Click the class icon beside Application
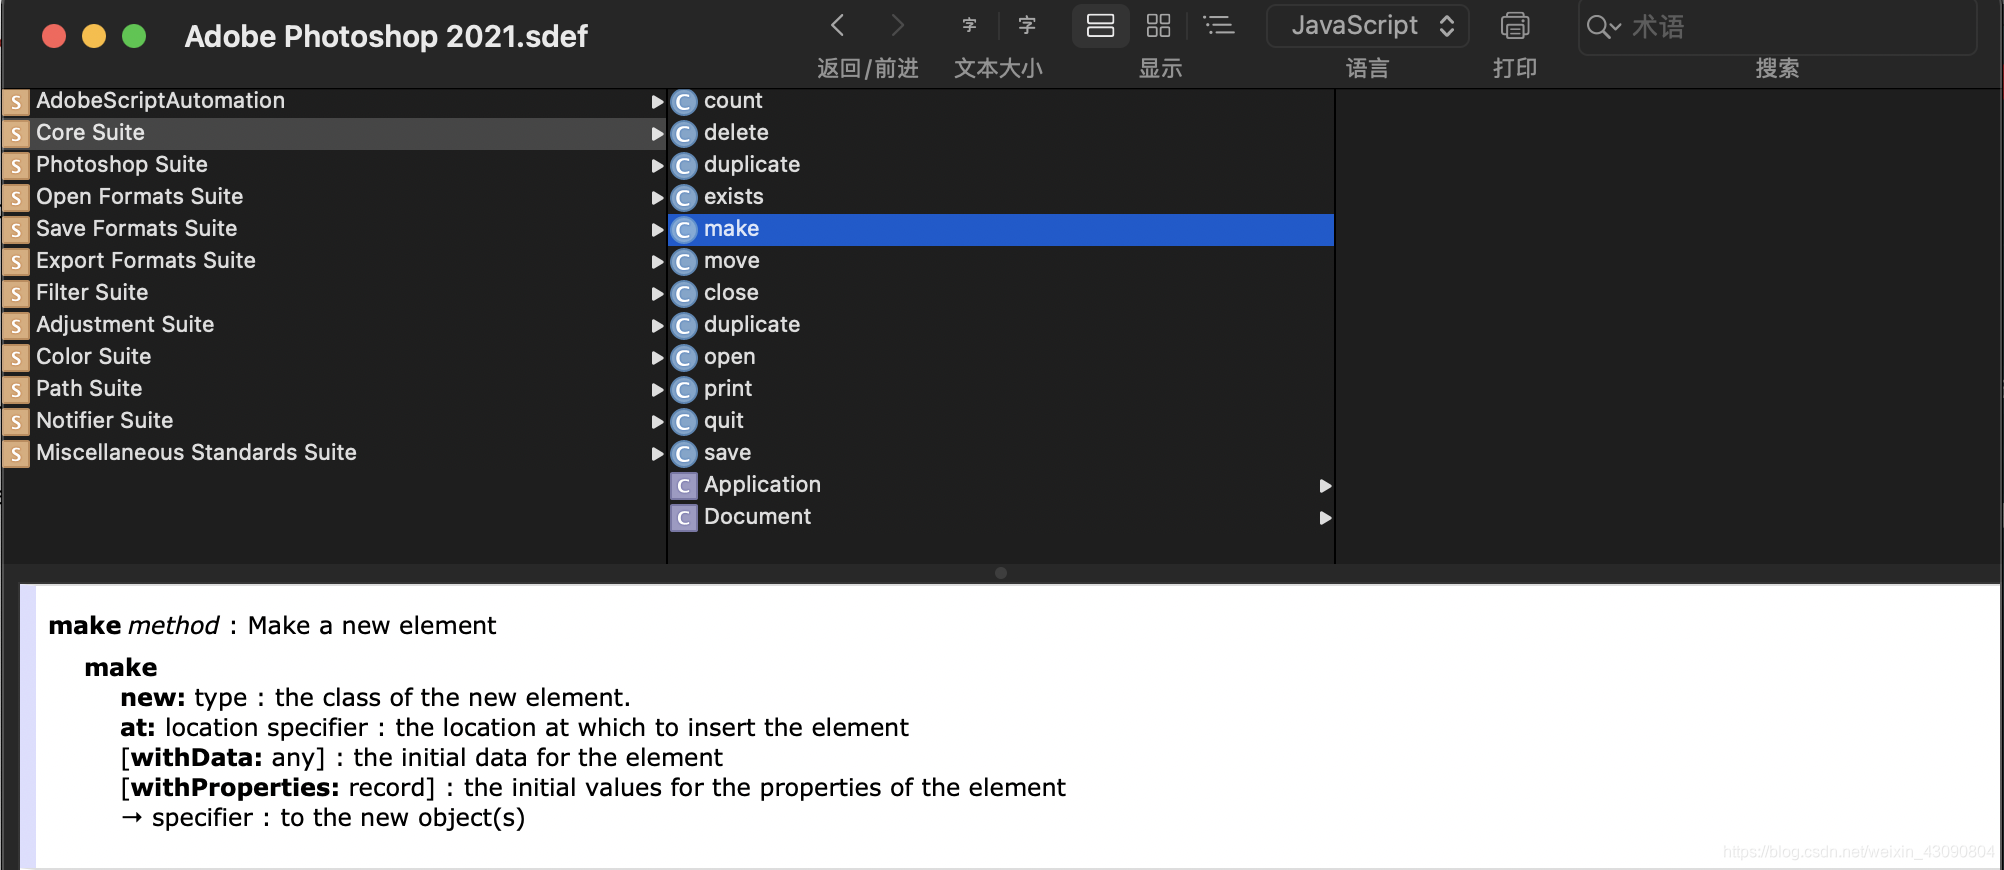2004x870 pixels. coord(684,486)
